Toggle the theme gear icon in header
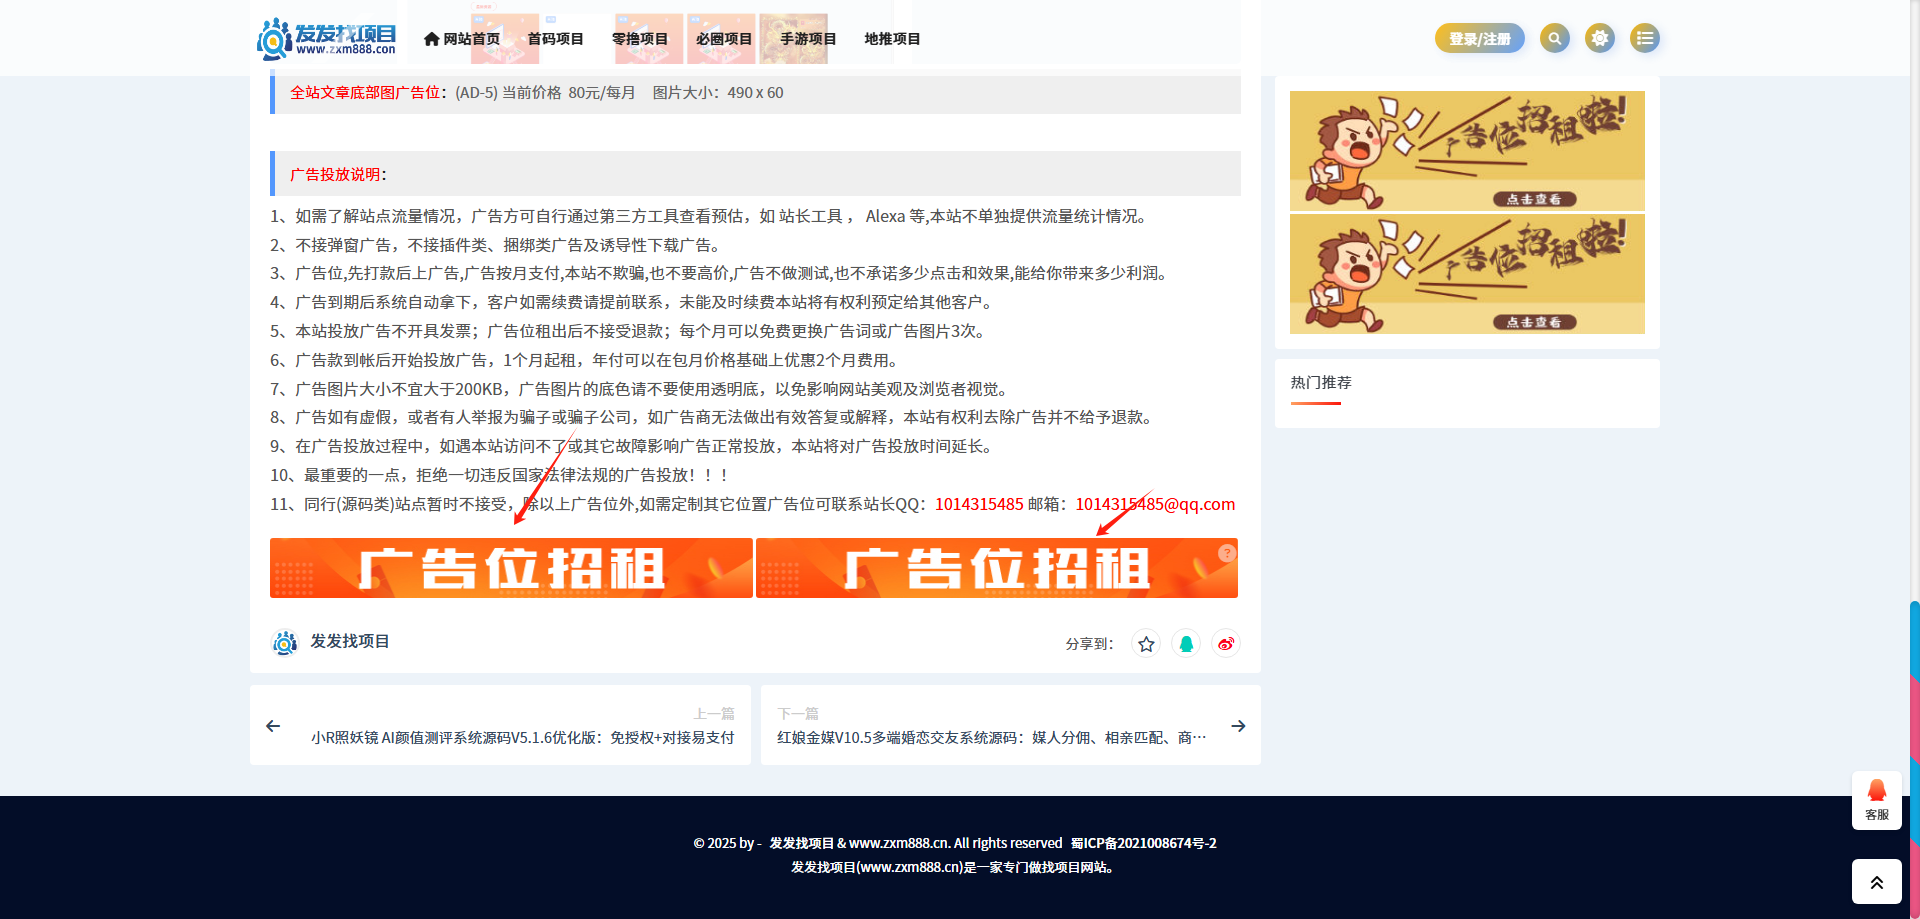The image size is (1920, 919). tap(1600, 38)
